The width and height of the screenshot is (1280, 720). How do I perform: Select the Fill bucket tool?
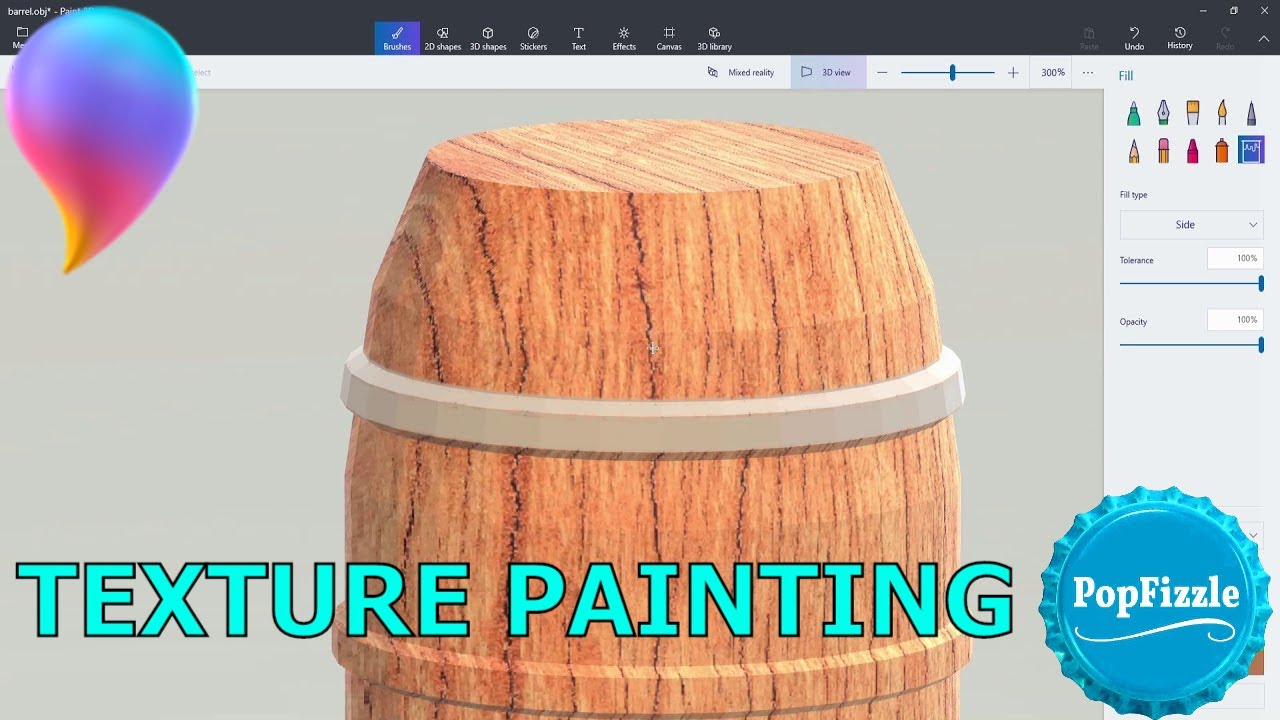tap(1251, 150)
